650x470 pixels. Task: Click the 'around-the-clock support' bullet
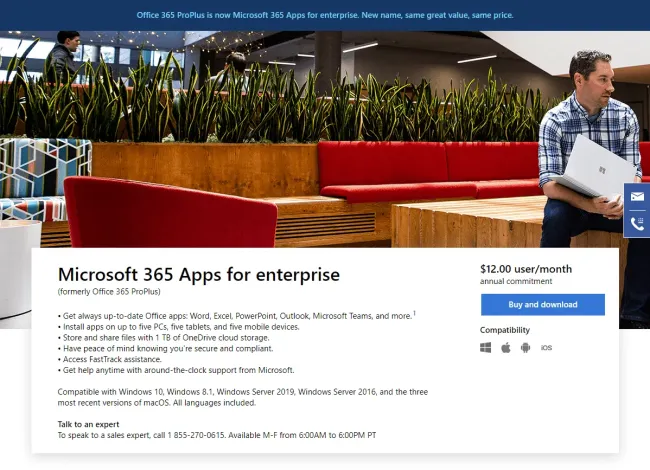(176, 370)
